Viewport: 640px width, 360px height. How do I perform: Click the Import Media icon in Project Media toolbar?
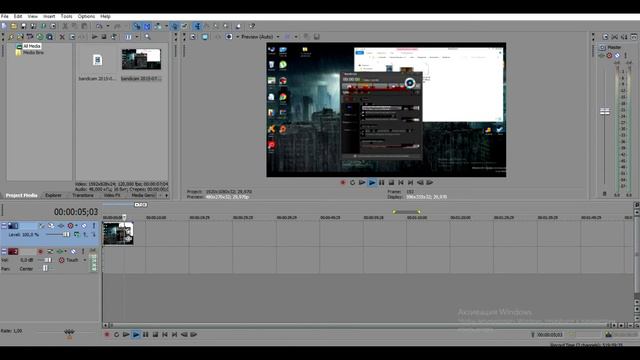pos(20,37)
